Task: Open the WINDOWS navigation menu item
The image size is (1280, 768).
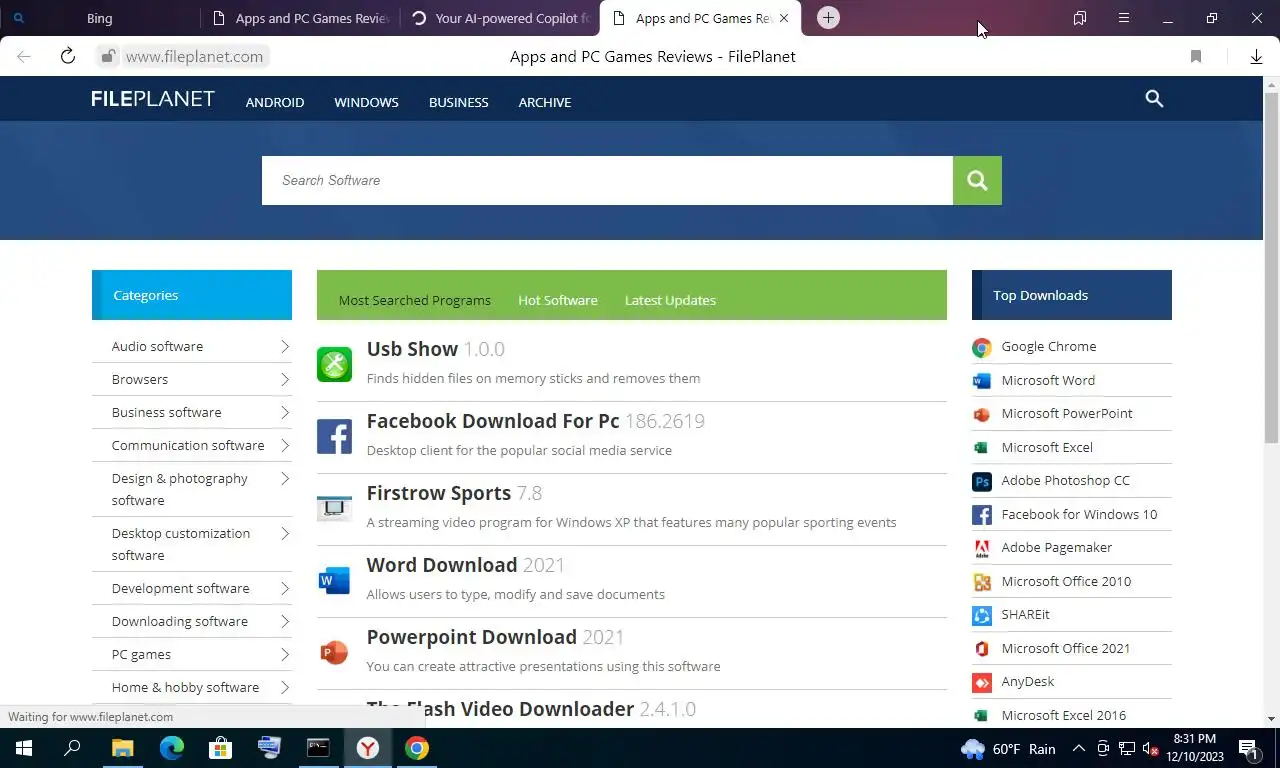Action: [366, 102]
